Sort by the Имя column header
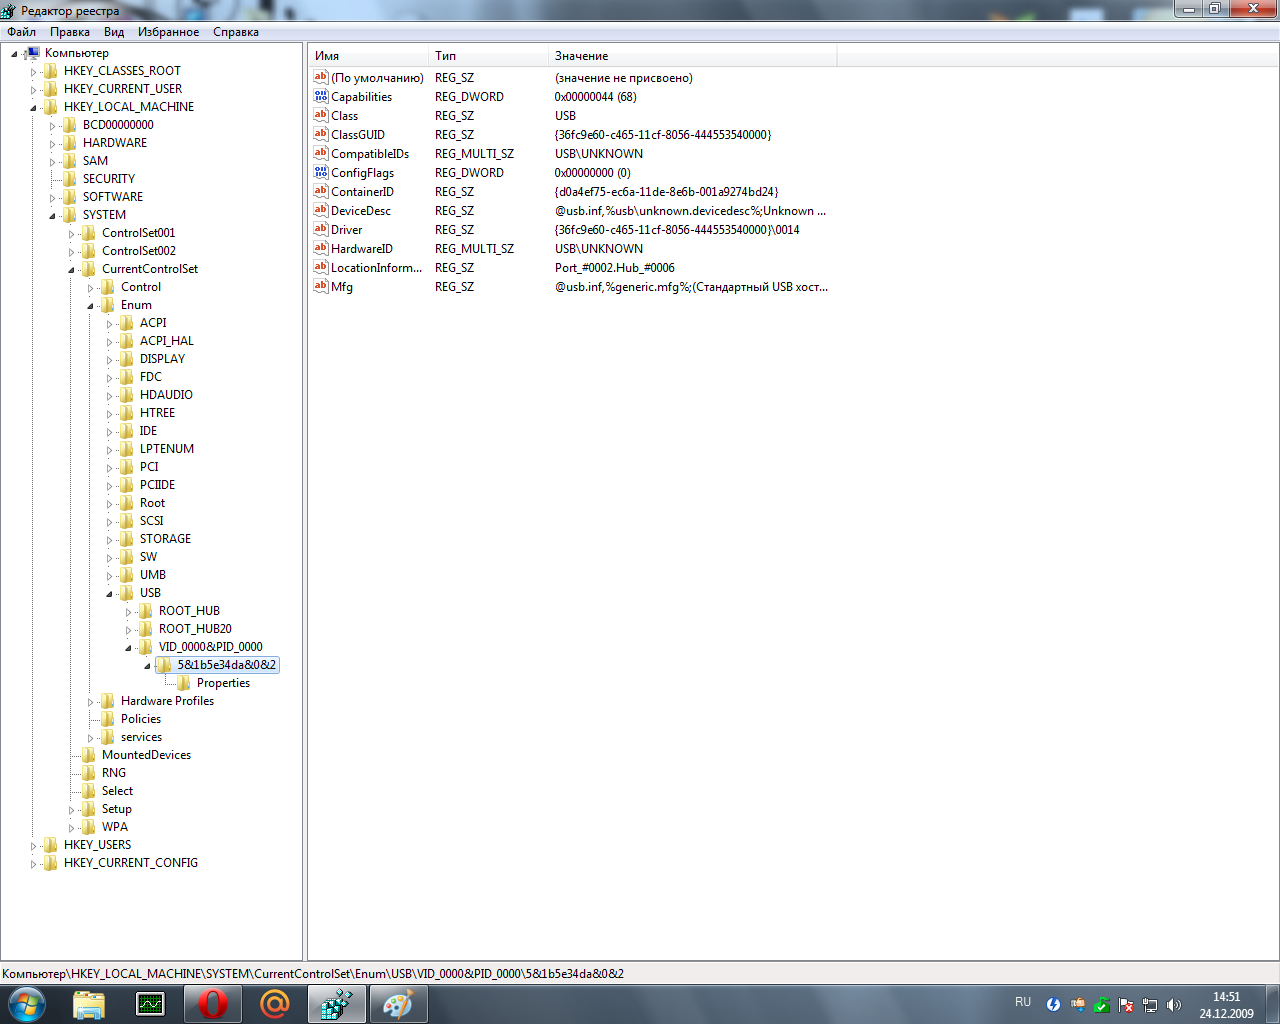 (368, 56)
